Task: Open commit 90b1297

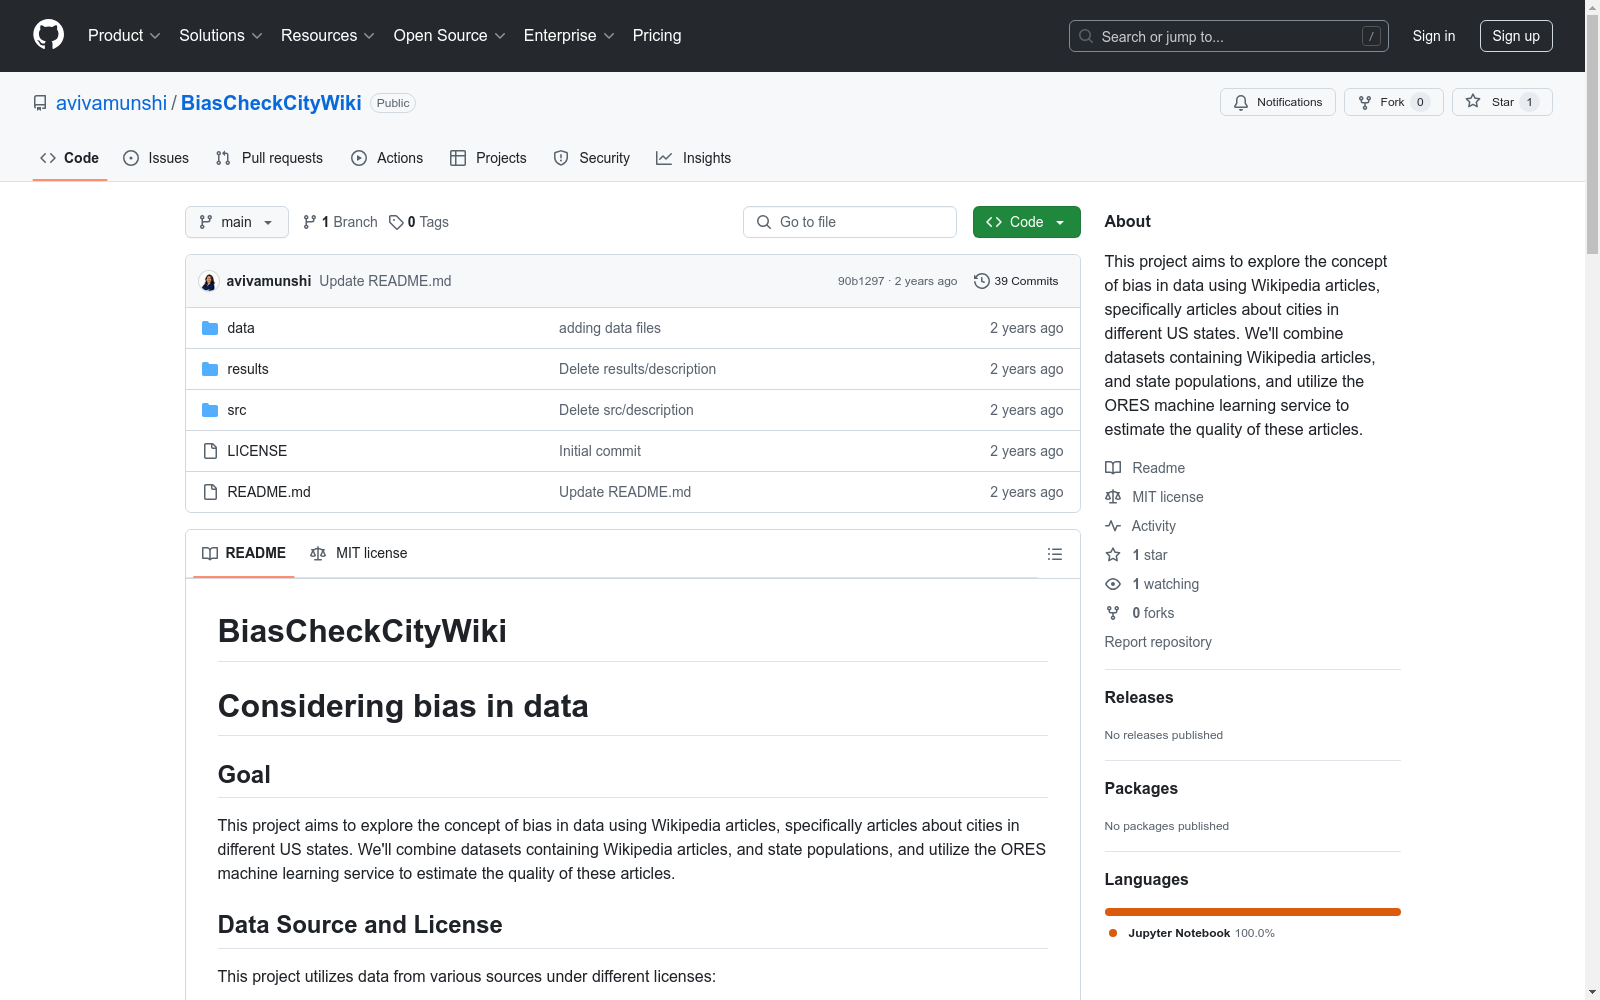Action: [861, 281]
